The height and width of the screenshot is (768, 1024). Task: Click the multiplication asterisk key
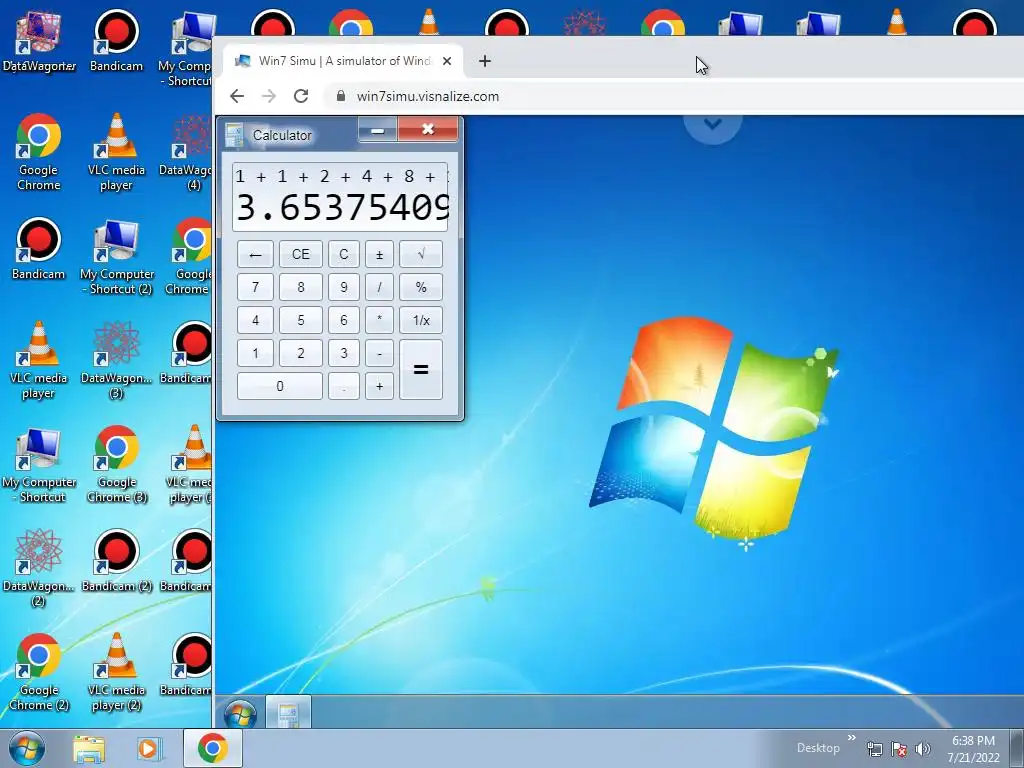coord(379,320)
